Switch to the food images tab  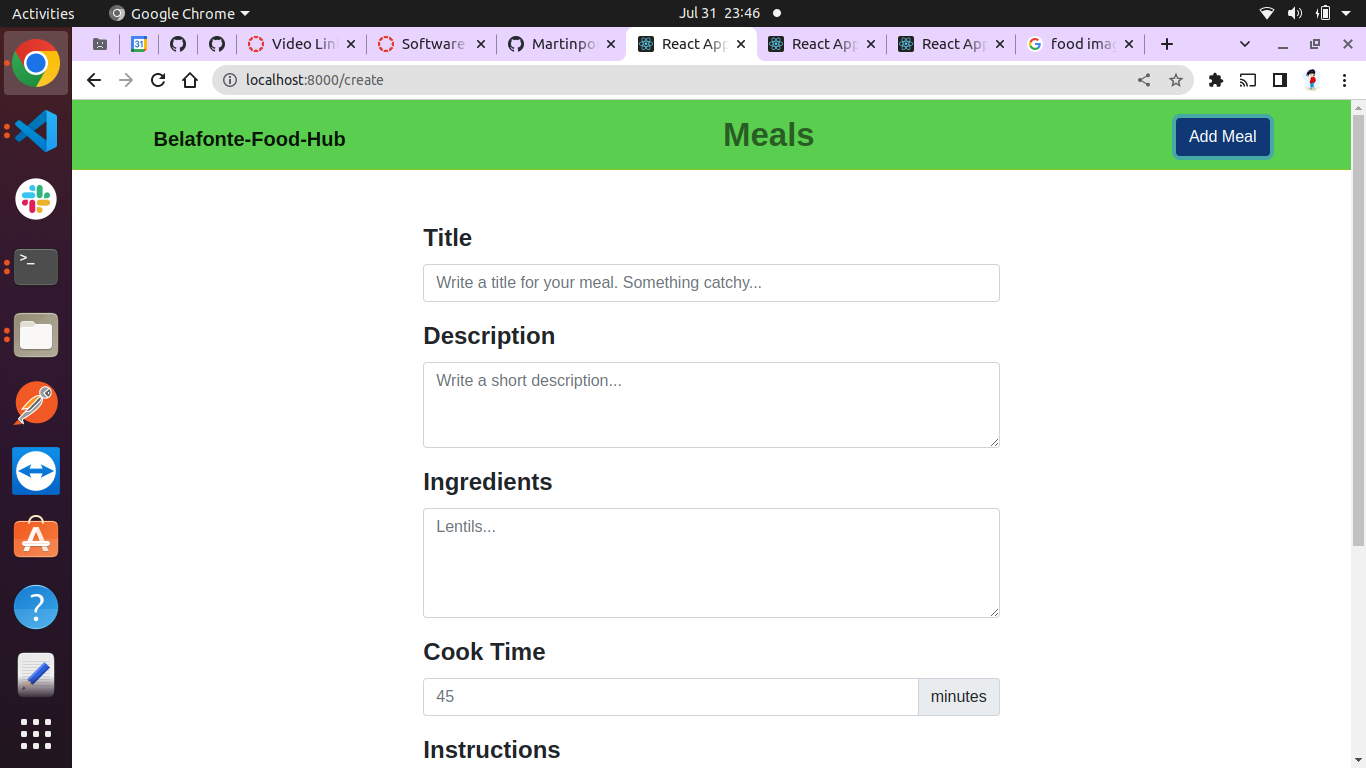point(1075,44)
